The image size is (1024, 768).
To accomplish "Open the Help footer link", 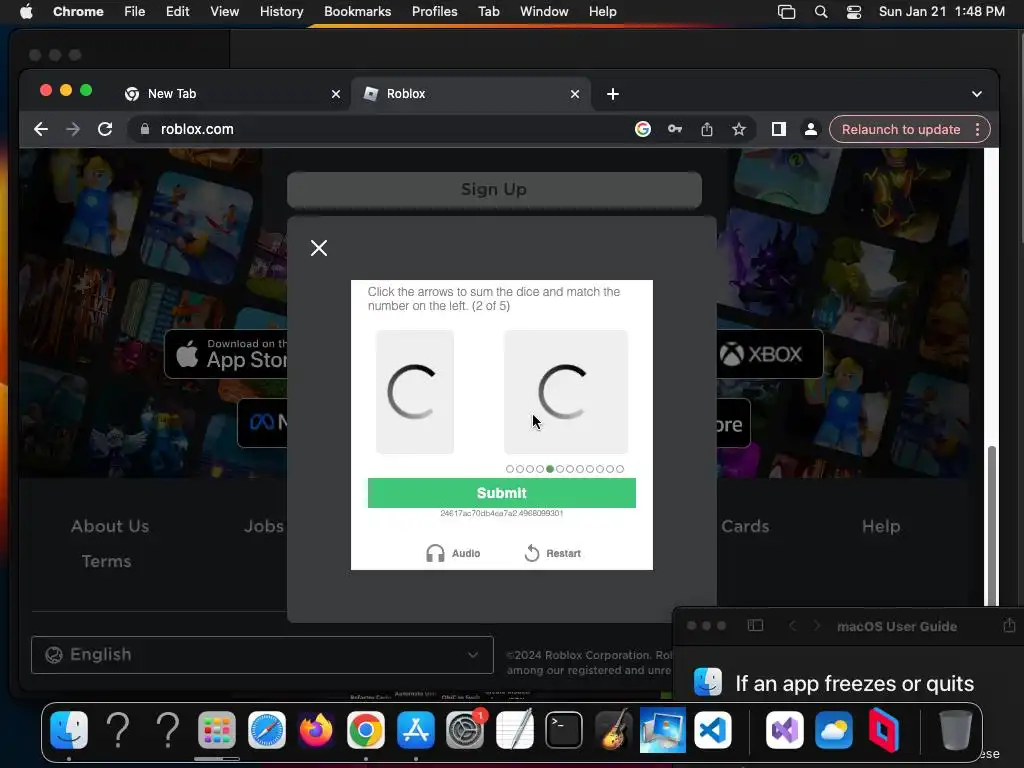I will click(881, 526).
